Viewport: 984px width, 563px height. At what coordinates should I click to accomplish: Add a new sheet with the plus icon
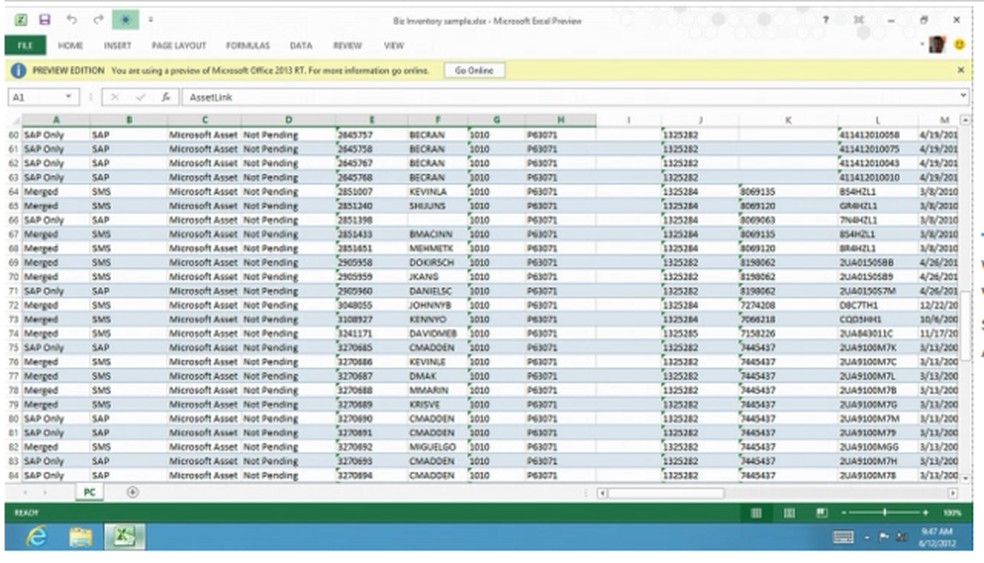coord(132,492)
